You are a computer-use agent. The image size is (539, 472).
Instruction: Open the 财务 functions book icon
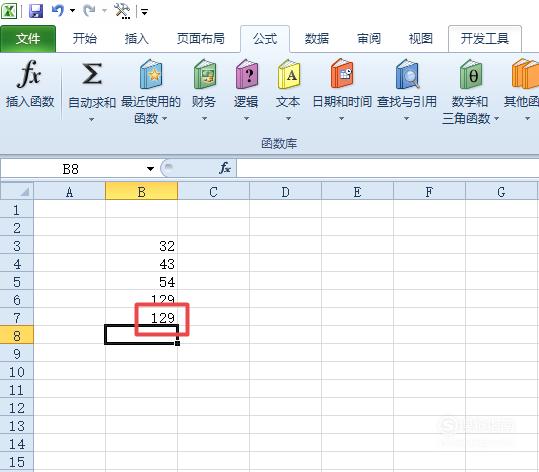coord(204,74)
